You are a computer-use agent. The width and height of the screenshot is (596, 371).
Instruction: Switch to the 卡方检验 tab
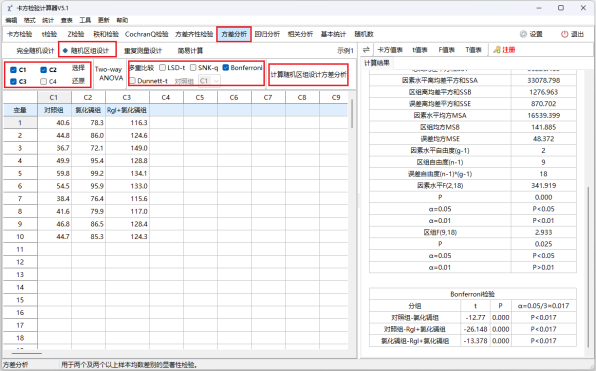[x=20, y=34]
